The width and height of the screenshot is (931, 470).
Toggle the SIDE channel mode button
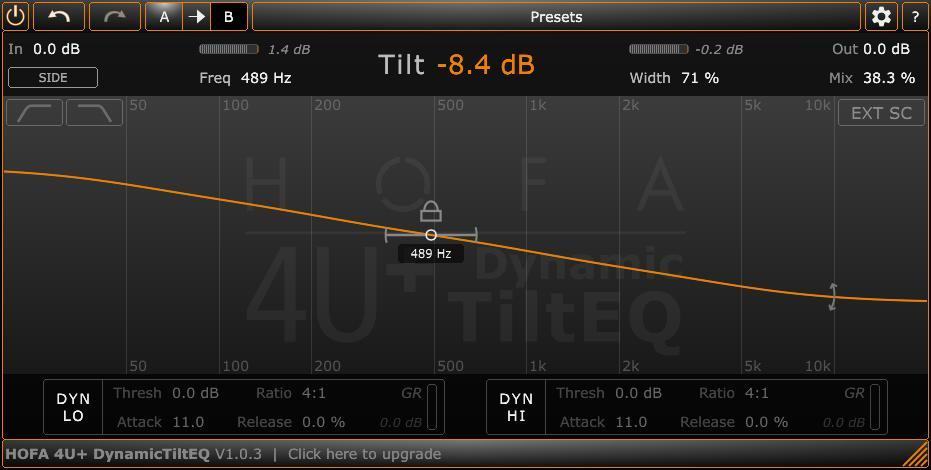point(53,78)
